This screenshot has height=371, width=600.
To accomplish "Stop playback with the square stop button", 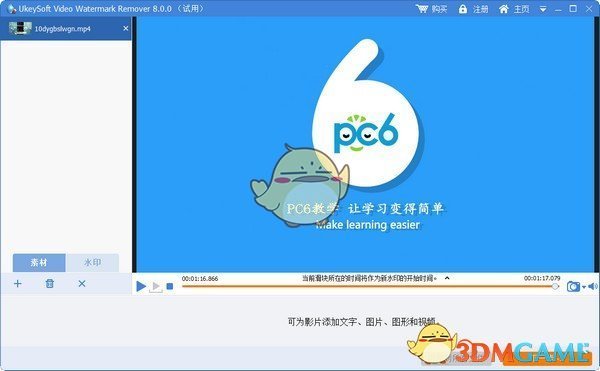I will tap(170, 286).
